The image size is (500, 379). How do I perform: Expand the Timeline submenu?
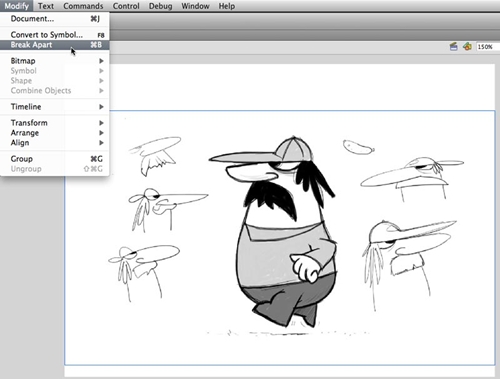pos(55,107)
